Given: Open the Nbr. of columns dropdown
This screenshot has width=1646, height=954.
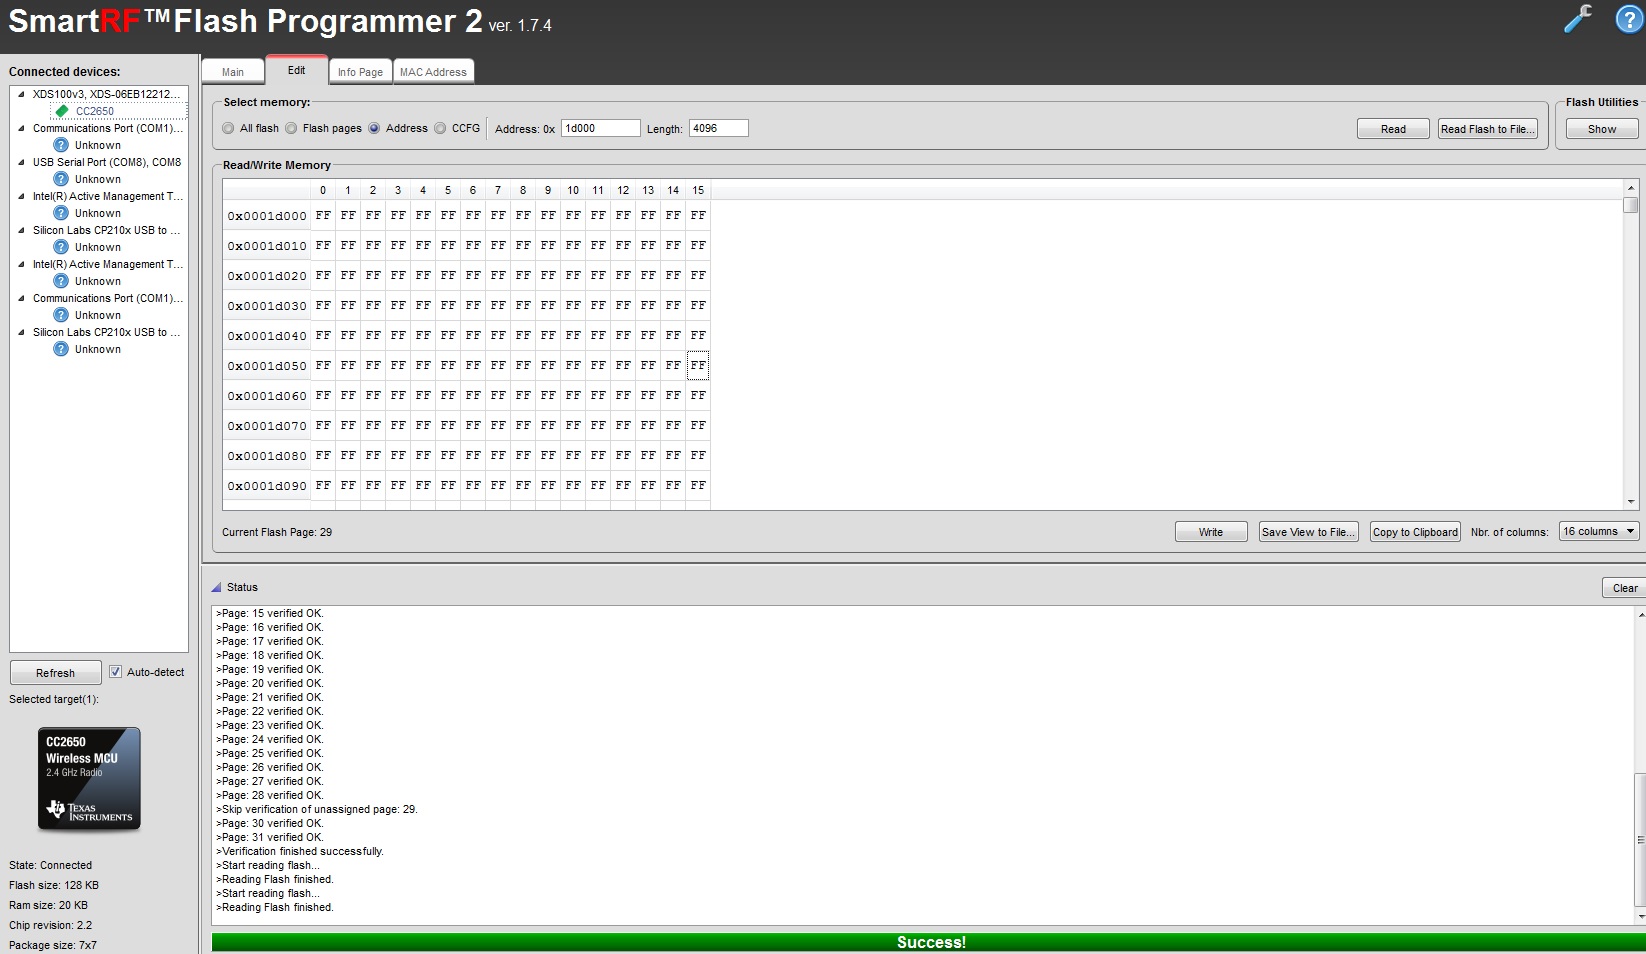Looking at the screenshot, I should click(1599, 531).
